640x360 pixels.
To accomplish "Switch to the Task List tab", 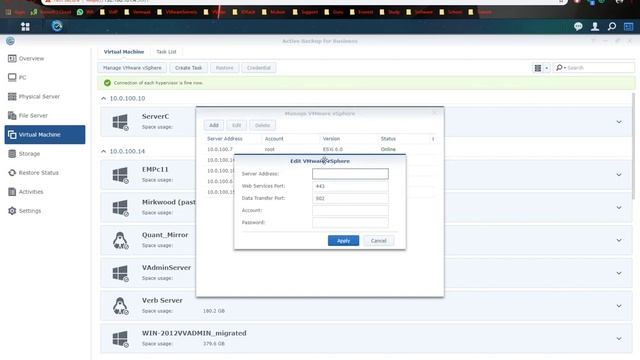I will (x=166, y=52).
